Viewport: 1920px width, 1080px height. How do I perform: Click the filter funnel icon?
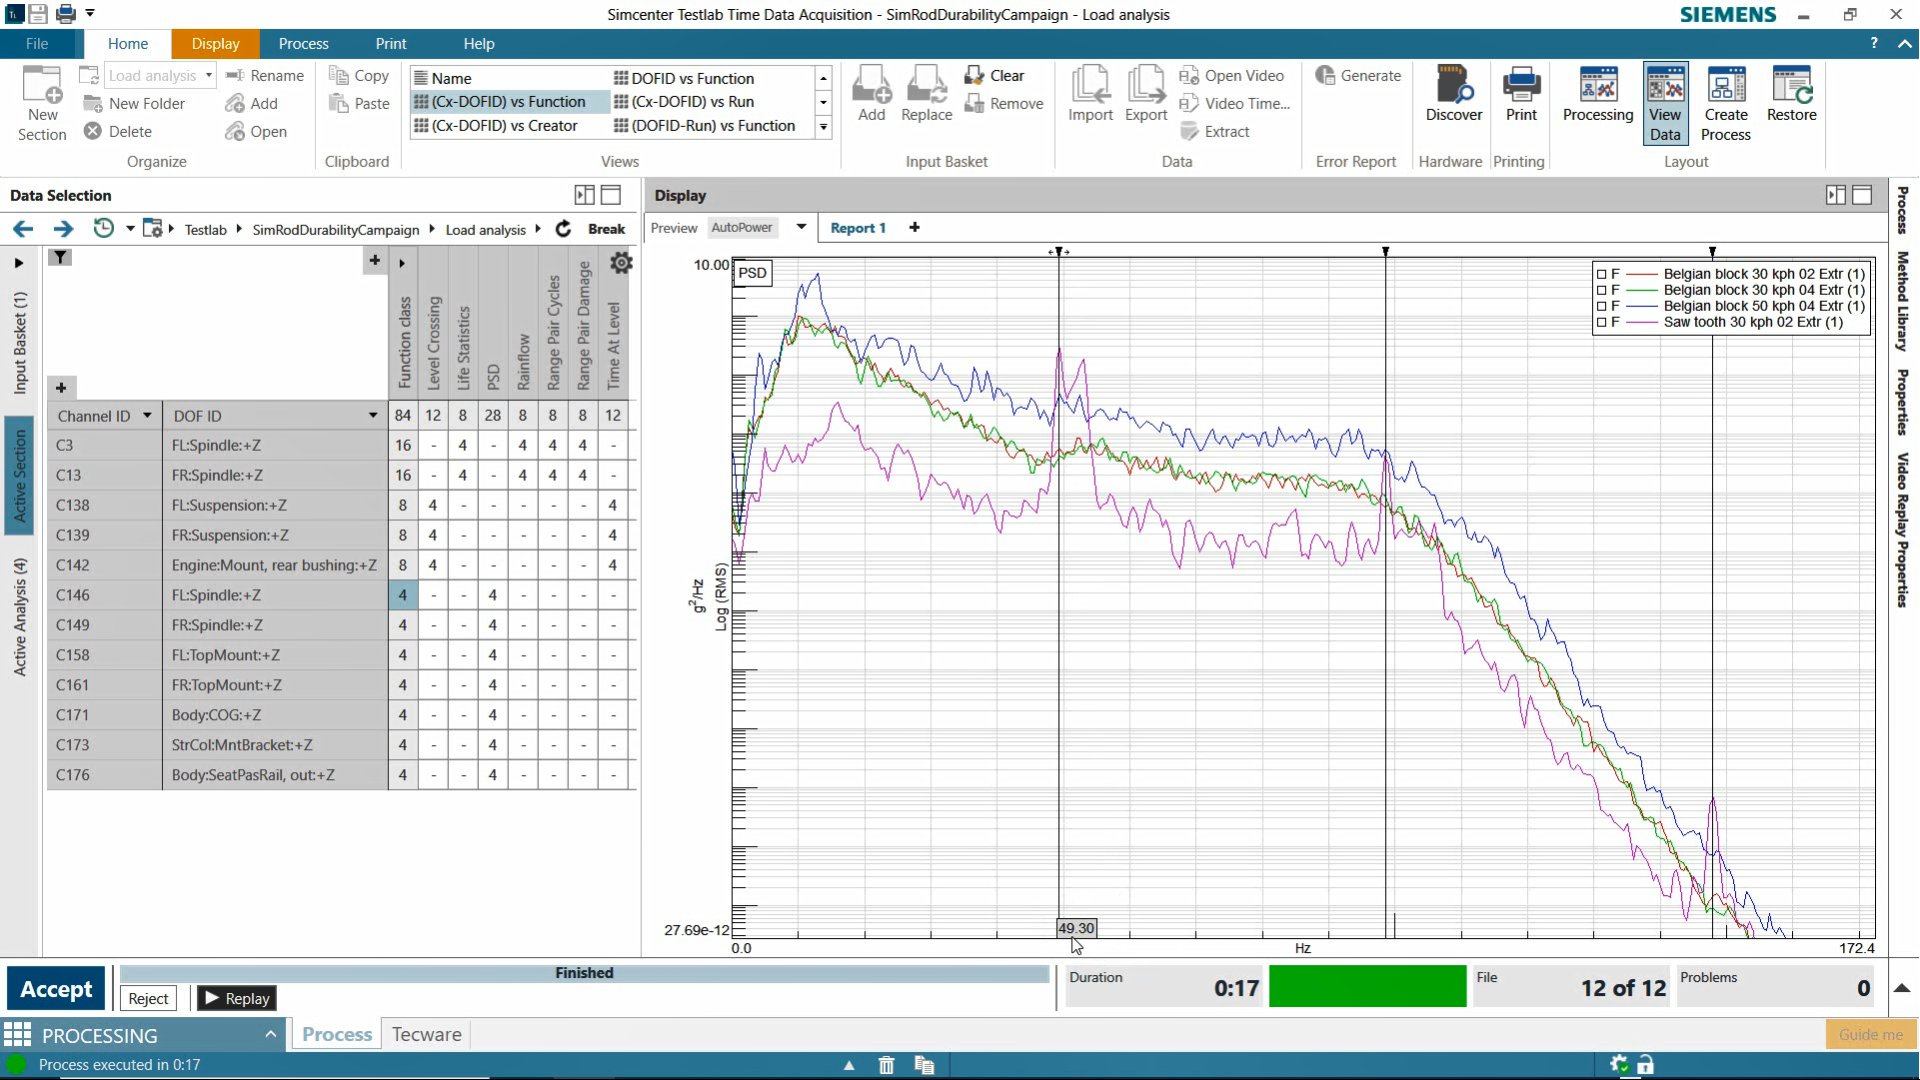click(x=60, y=258)
